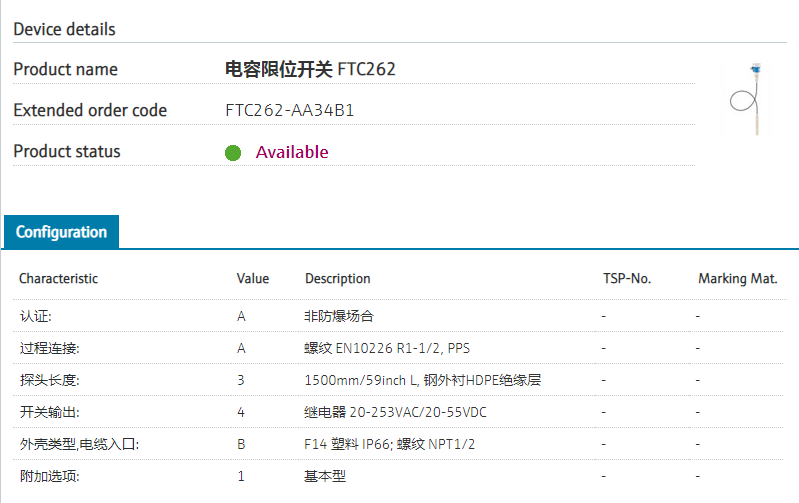Click the TSP-No. column header

pyautogui.click(x=627, y=278)
